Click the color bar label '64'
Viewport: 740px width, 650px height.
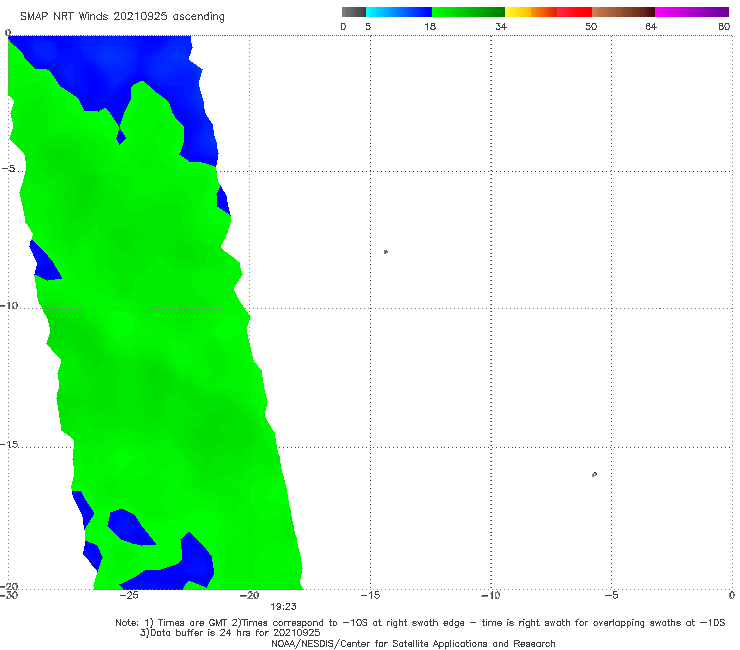coord(651,26)
